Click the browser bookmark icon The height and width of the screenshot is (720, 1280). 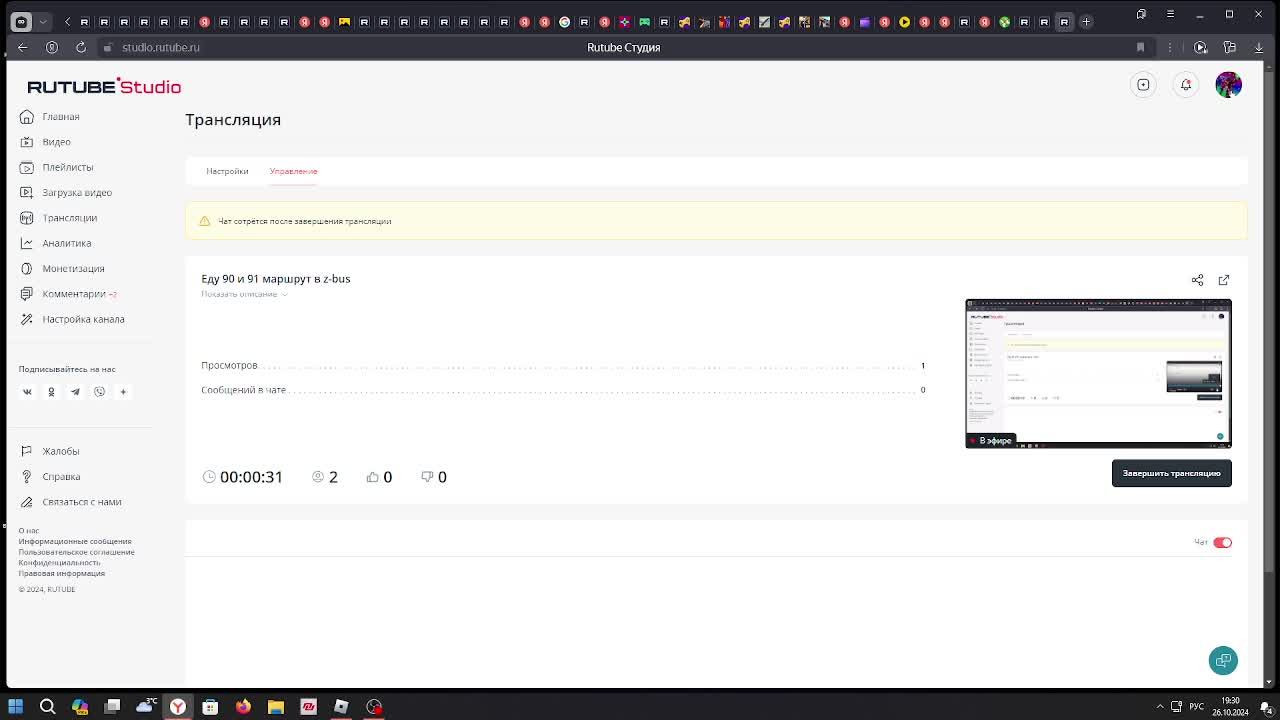tap(1140, 47)
